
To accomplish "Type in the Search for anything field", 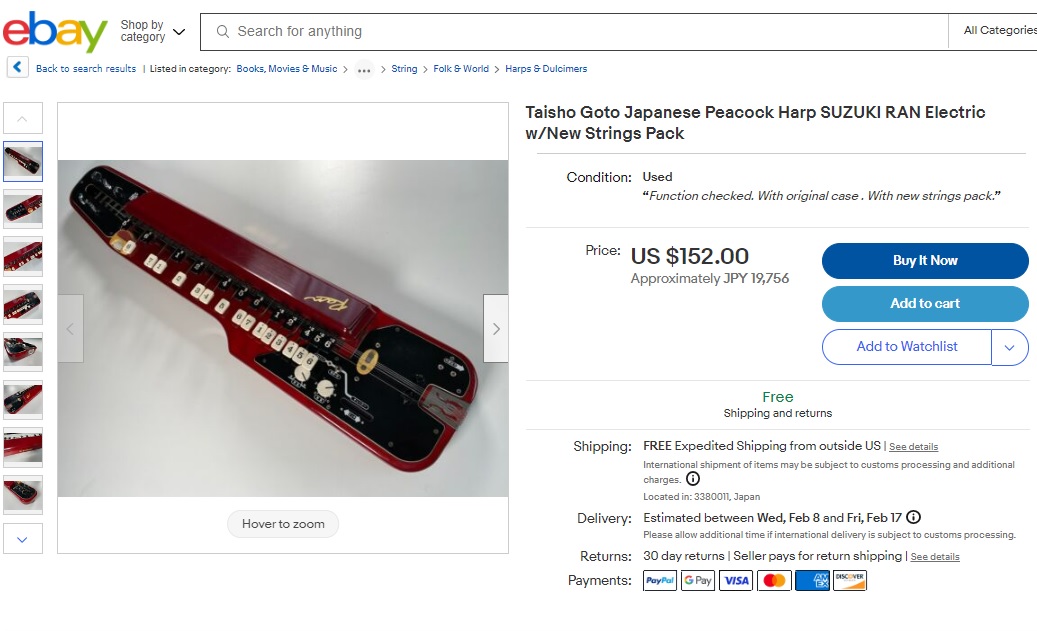I will coord(580,31).
